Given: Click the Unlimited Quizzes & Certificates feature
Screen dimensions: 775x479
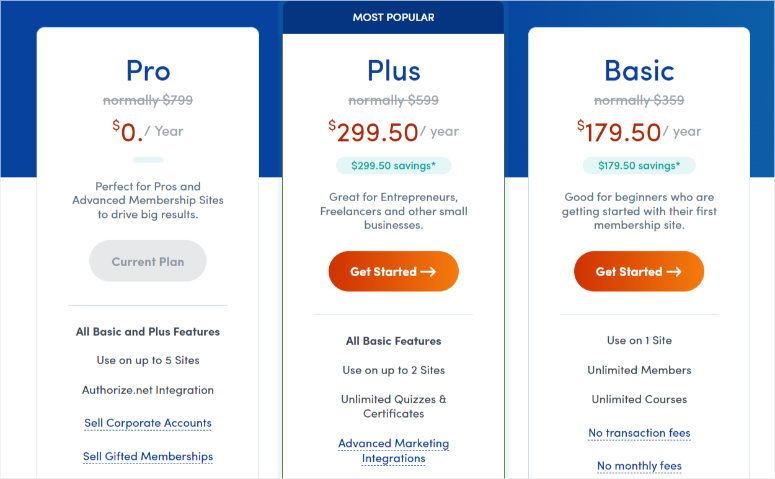Looking at the screenshot, I should [x=393, y=406].
